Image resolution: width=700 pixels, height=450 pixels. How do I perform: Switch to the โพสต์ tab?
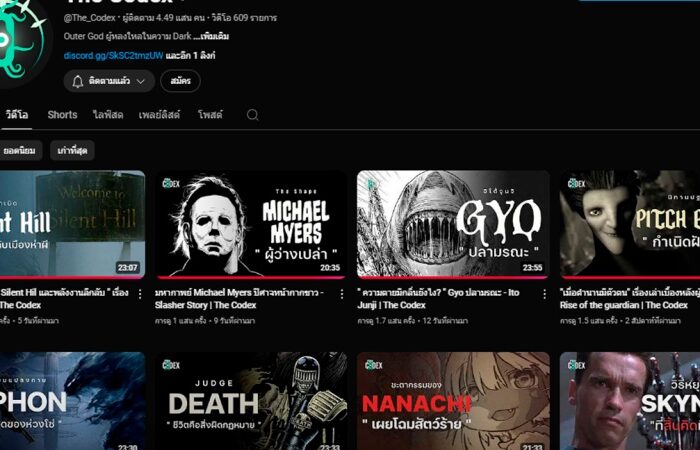(x=210, y=115)
